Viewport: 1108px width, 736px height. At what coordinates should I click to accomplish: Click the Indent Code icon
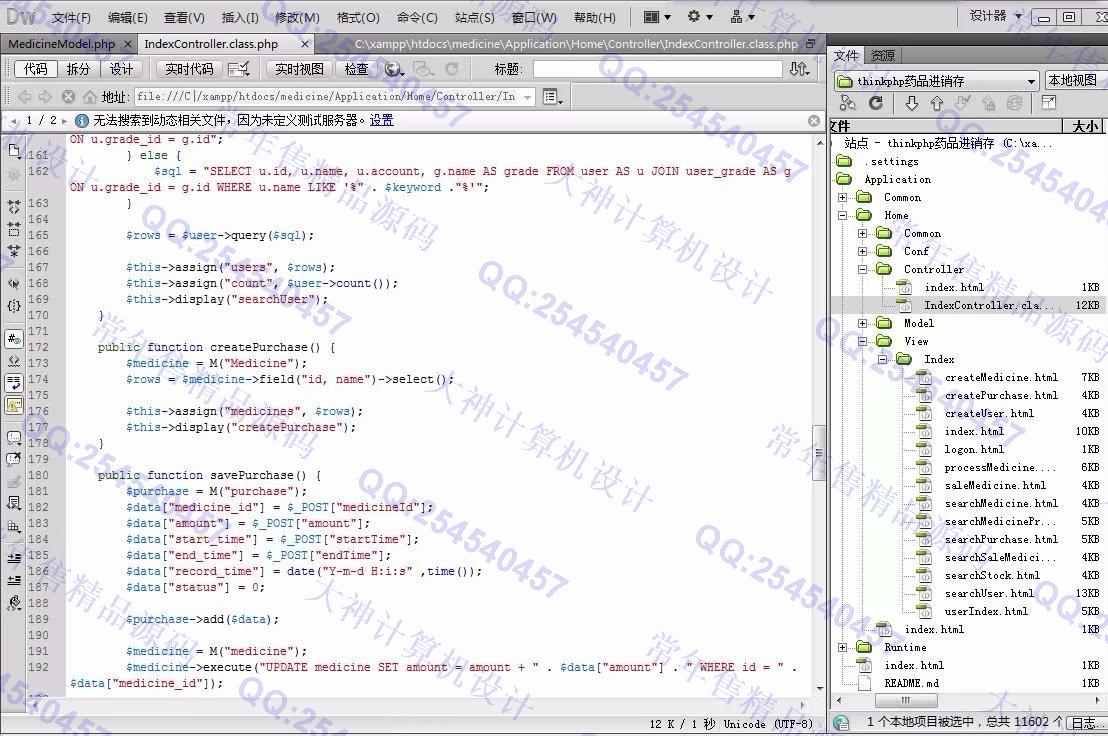(13, 558)
